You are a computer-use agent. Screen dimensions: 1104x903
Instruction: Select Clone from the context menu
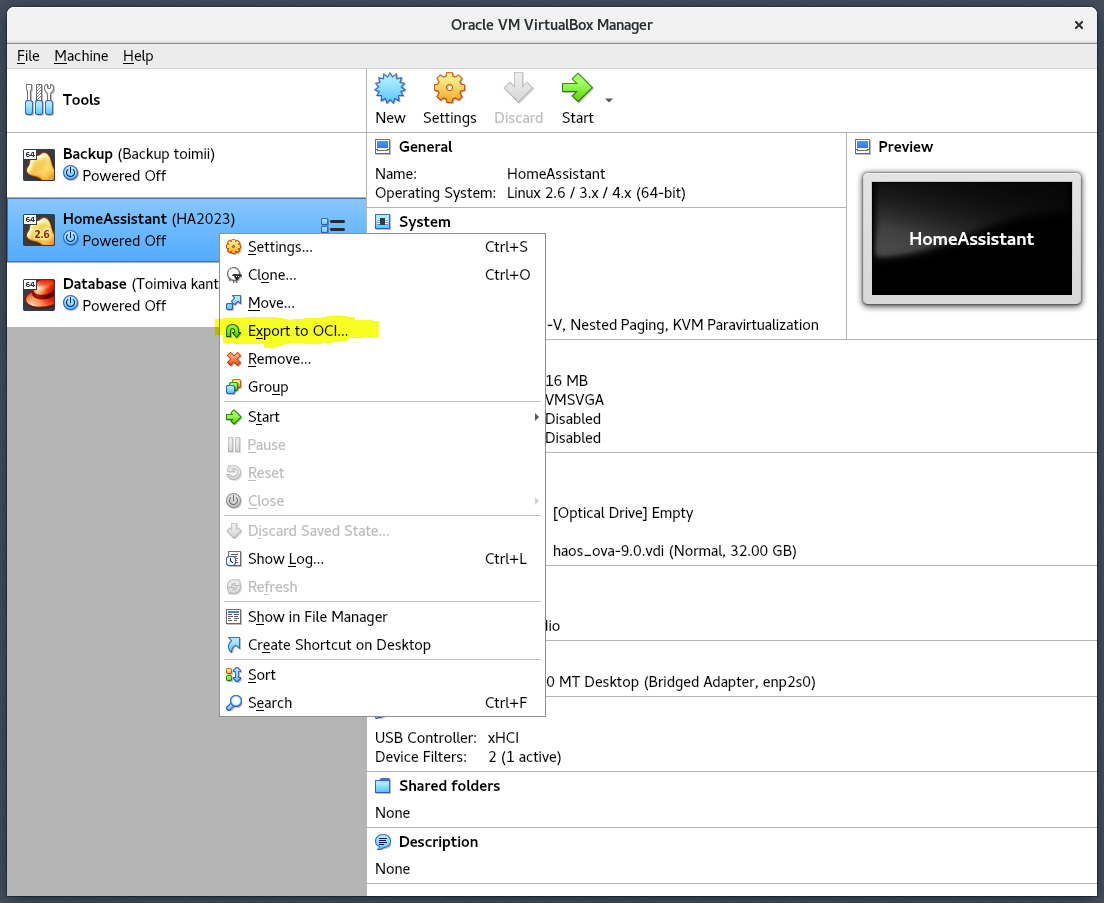coord(272,275)
